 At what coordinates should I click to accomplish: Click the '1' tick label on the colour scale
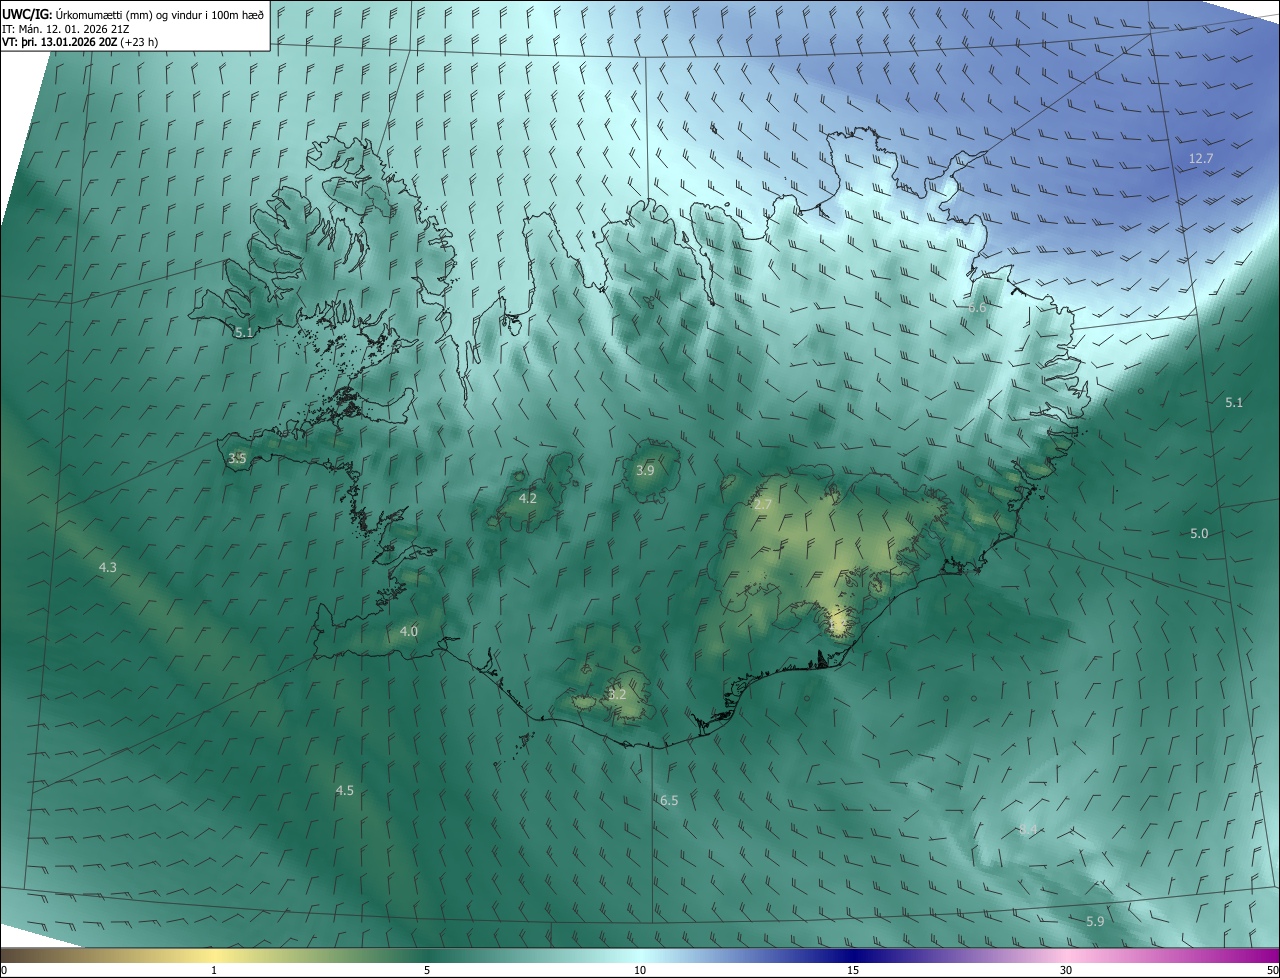pos(214,970)
